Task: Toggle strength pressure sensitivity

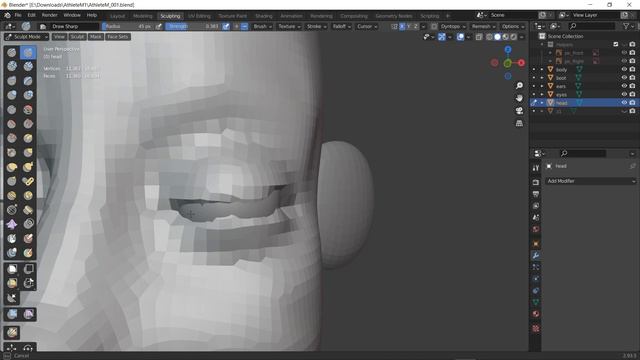Action: tap(226, 26)
